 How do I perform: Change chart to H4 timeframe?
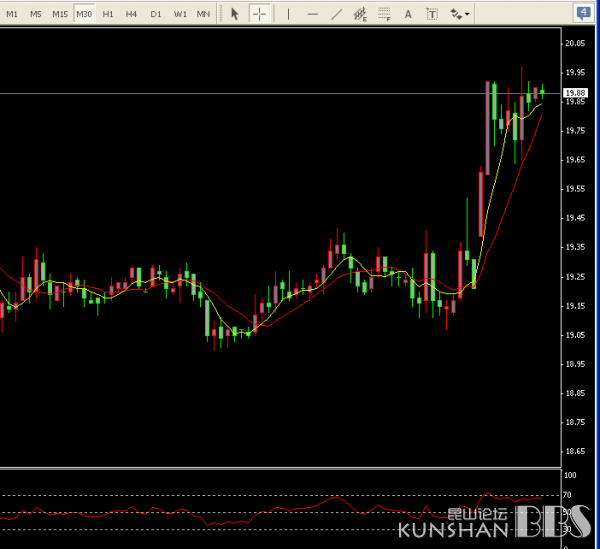131,14
